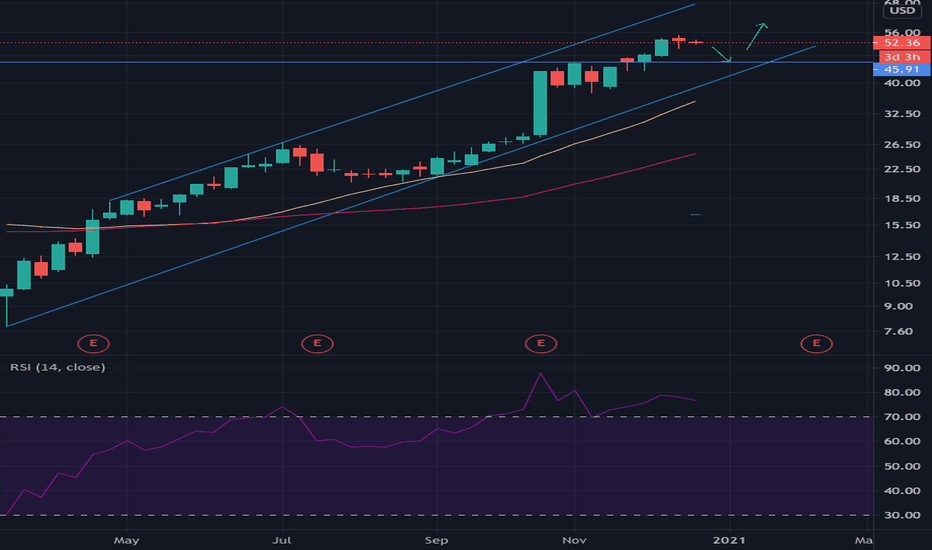Click the earnings marker near July
The image size is (932, 550).
coord(317,344)
